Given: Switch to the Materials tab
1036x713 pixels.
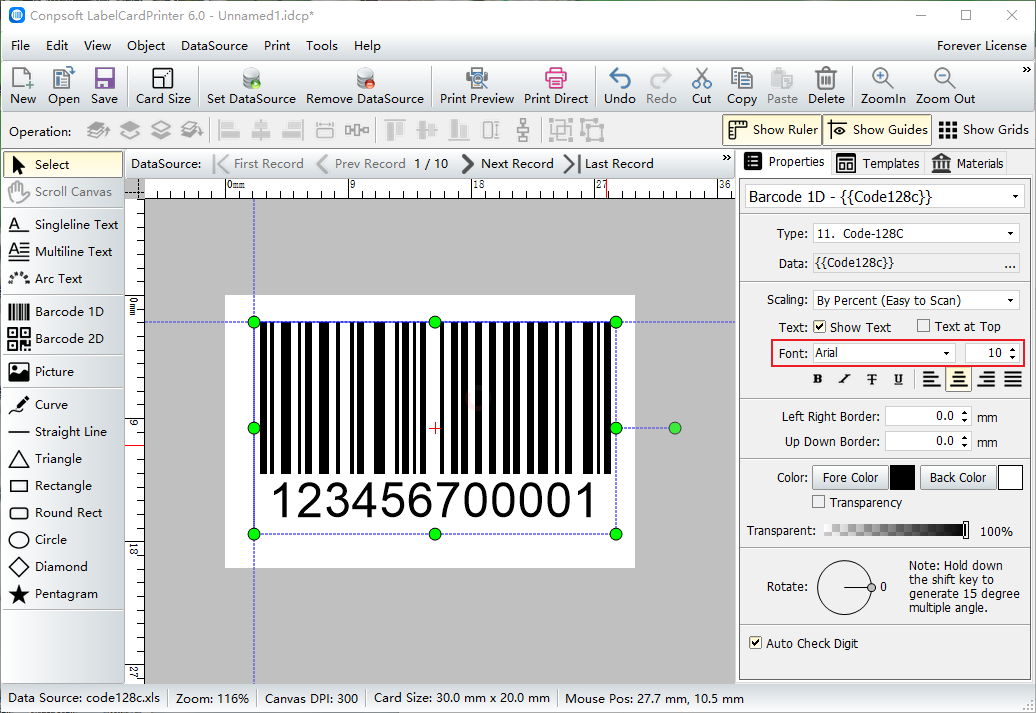Looking at the screenshot, I should pyautogui.click(x=968, y=163).
